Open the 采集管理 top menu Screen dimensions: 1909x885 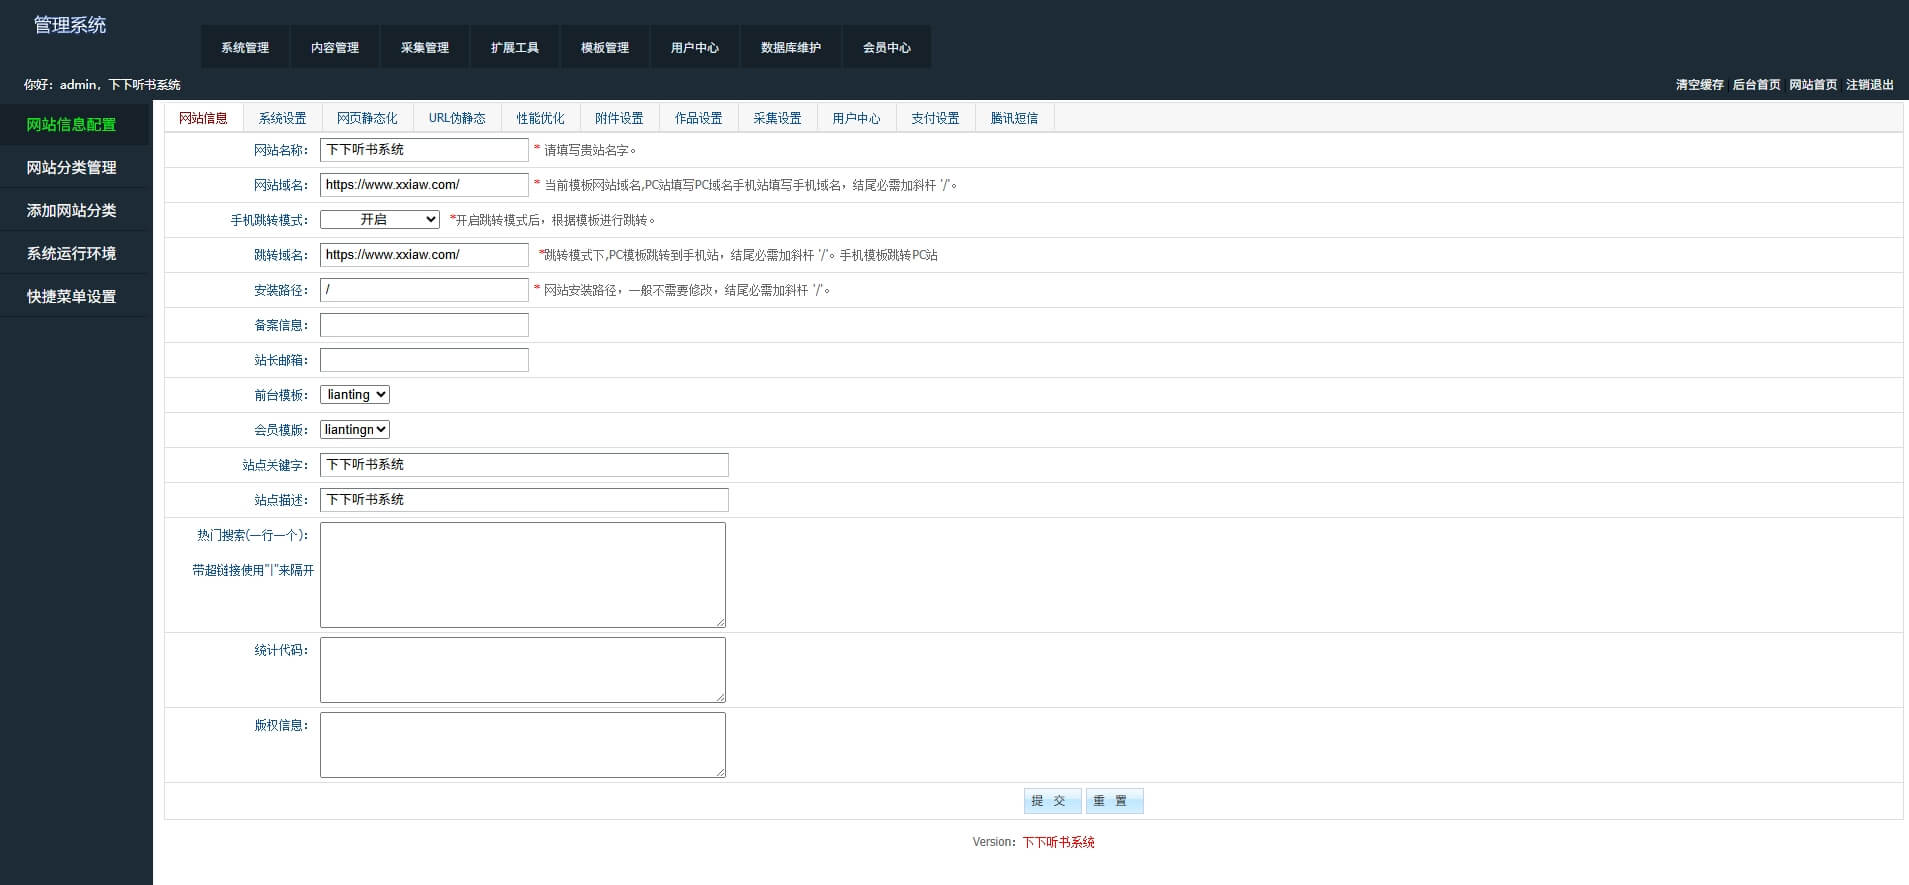(x=425, y=47)
